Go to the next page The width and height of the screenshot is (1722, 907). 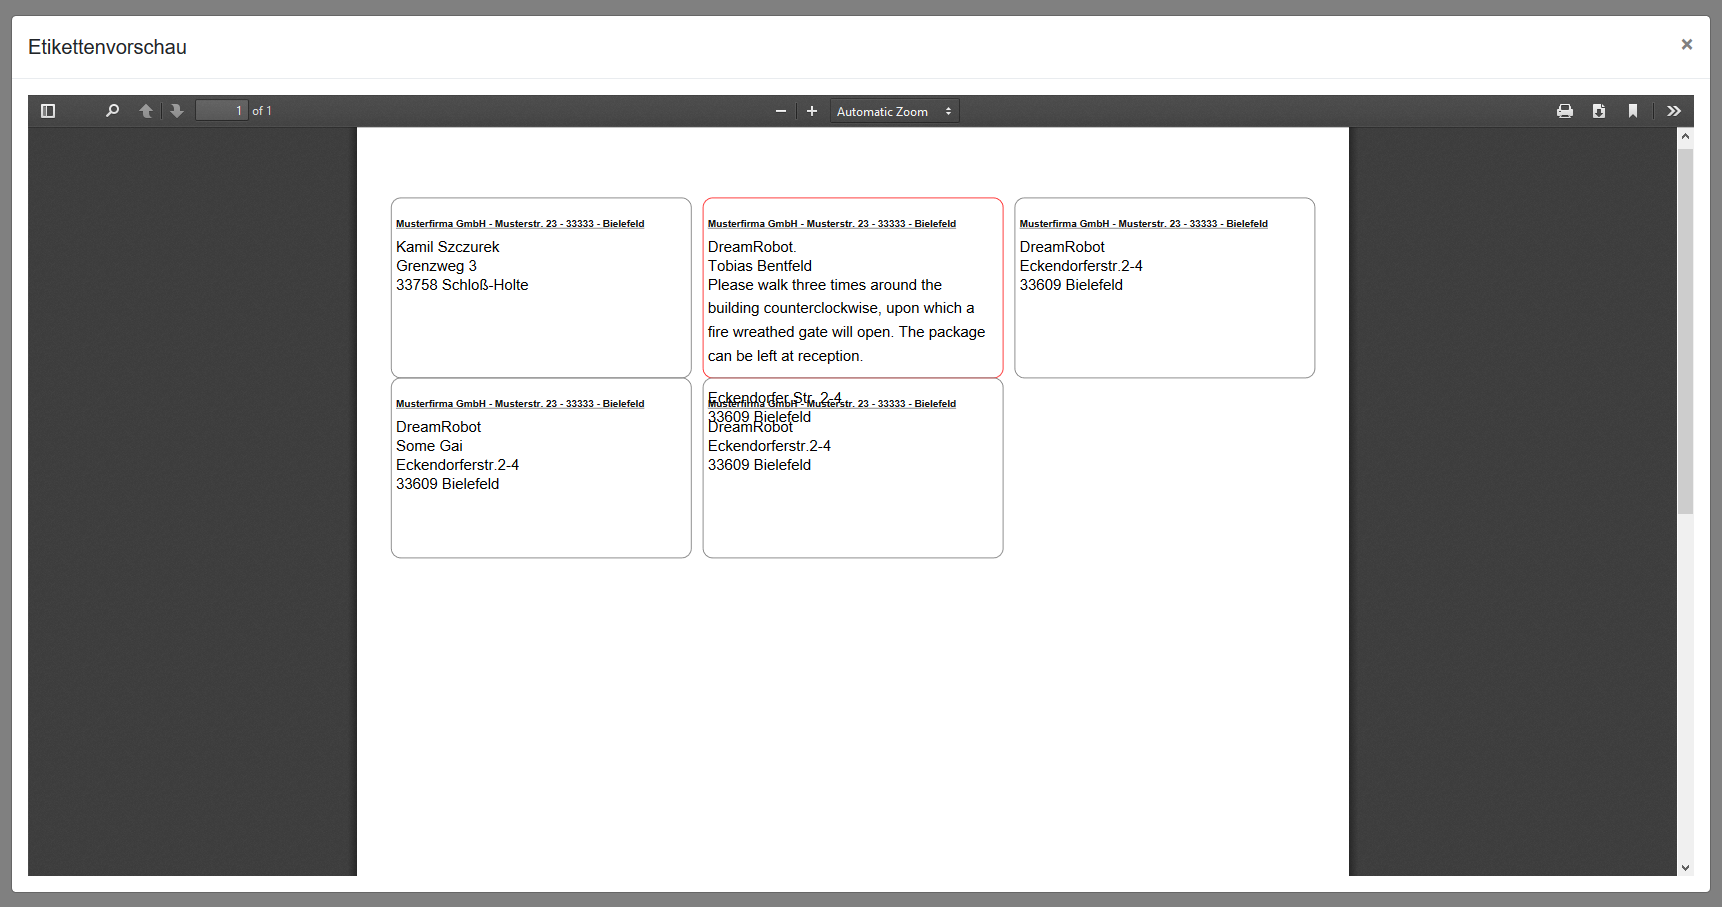(177, 111)
